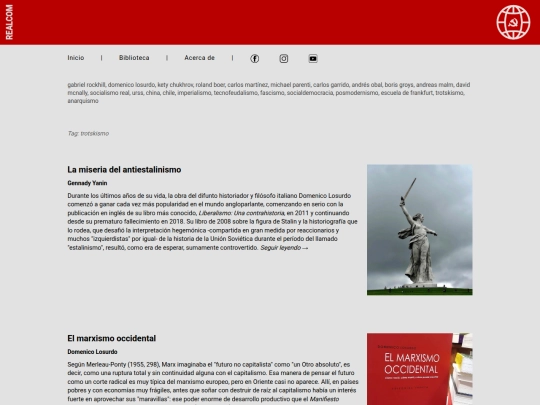Select the posmodernismo tag

[x=357, y=93]
